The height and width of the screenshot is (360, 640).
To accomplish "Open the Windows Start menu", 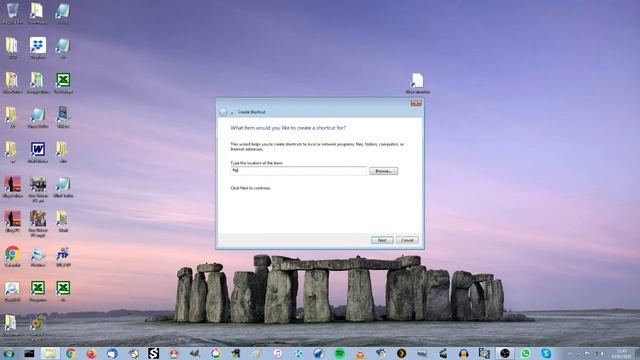I will [9, 353].
